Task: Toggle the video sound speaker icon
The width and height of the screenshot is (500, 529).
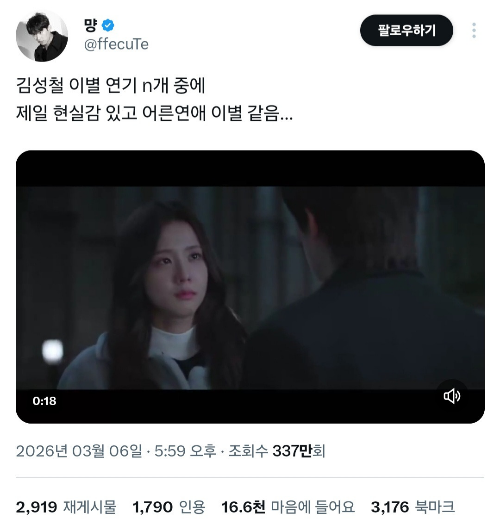Action: point(451,396)
